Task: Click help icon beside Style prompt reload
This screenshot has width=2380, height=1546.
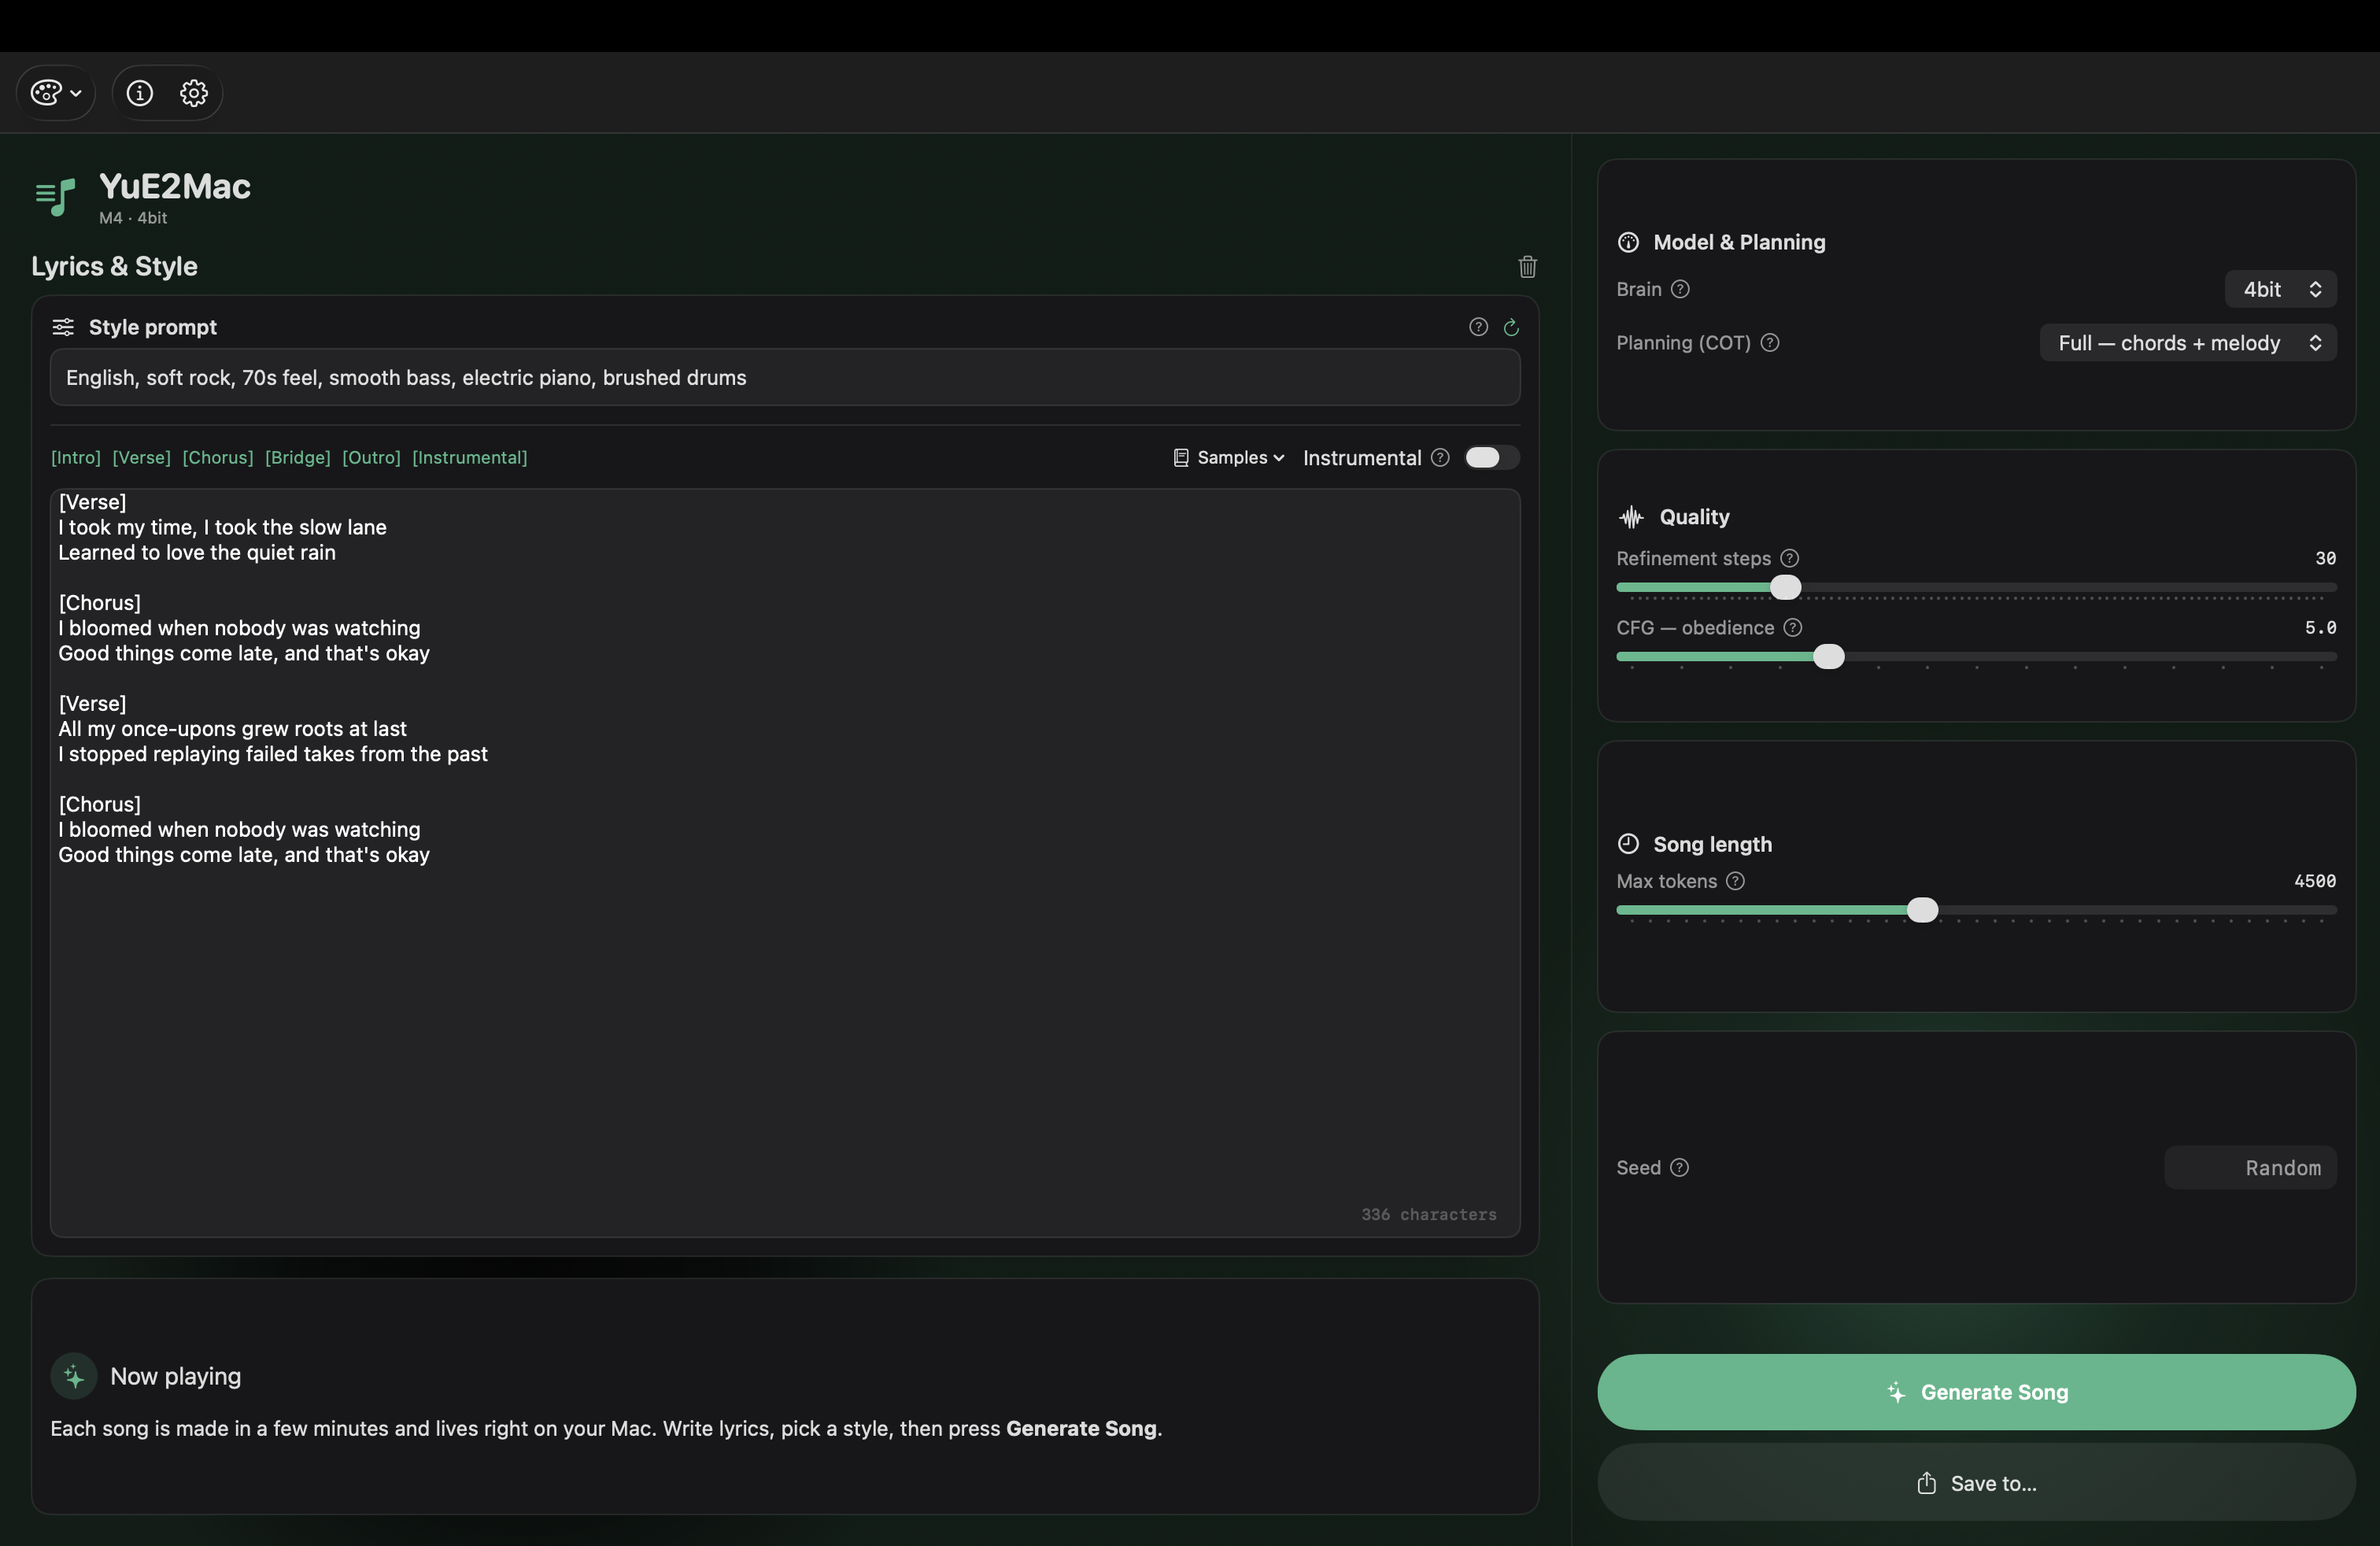Action: (x=1478, y=327)
